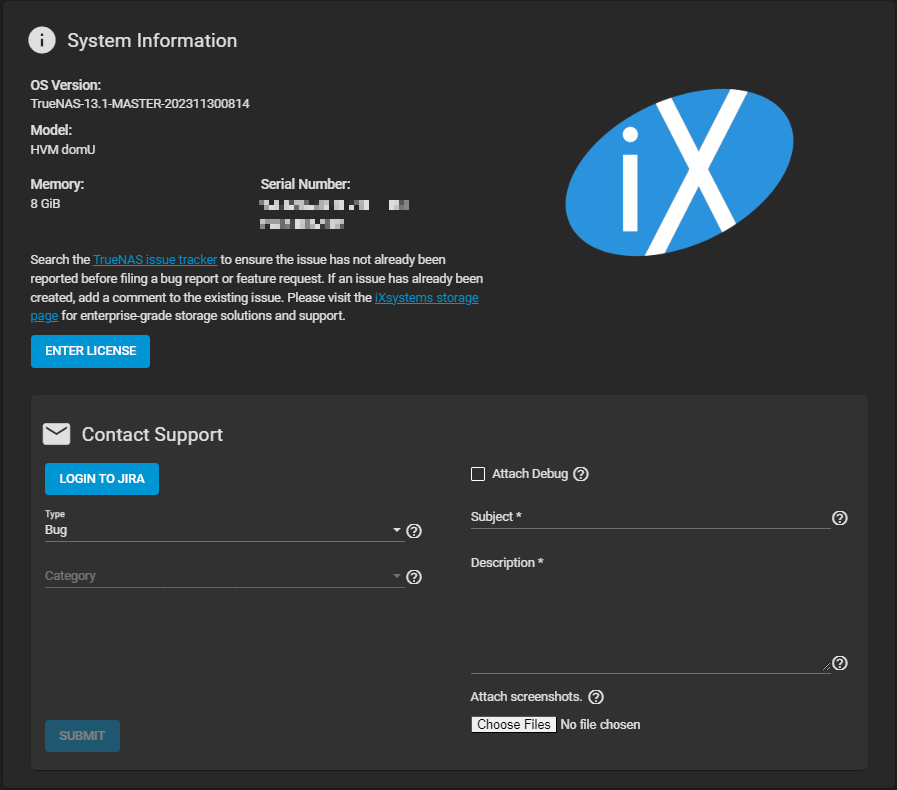The width and height of the screenshot is (897, 790).
Task: Click the Contact Support envelope icon
Action: point(56,434)
